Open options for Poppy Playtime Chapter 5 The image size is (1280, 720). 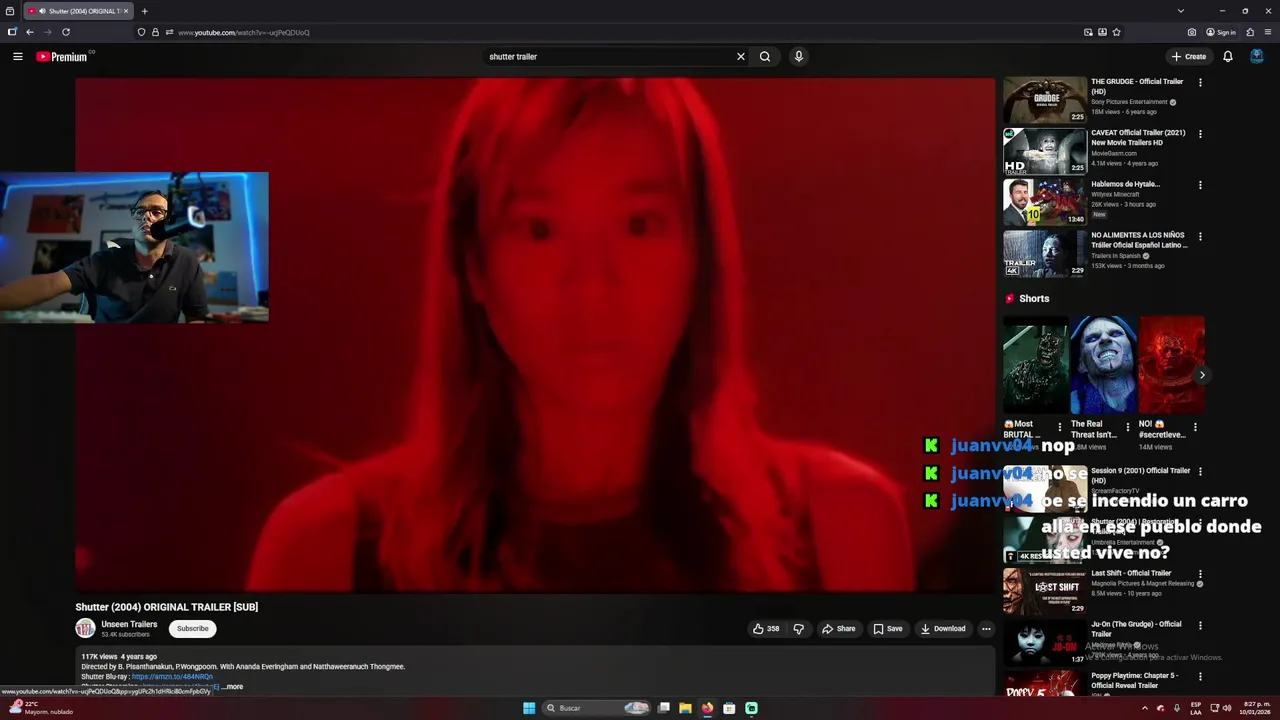1200,677
